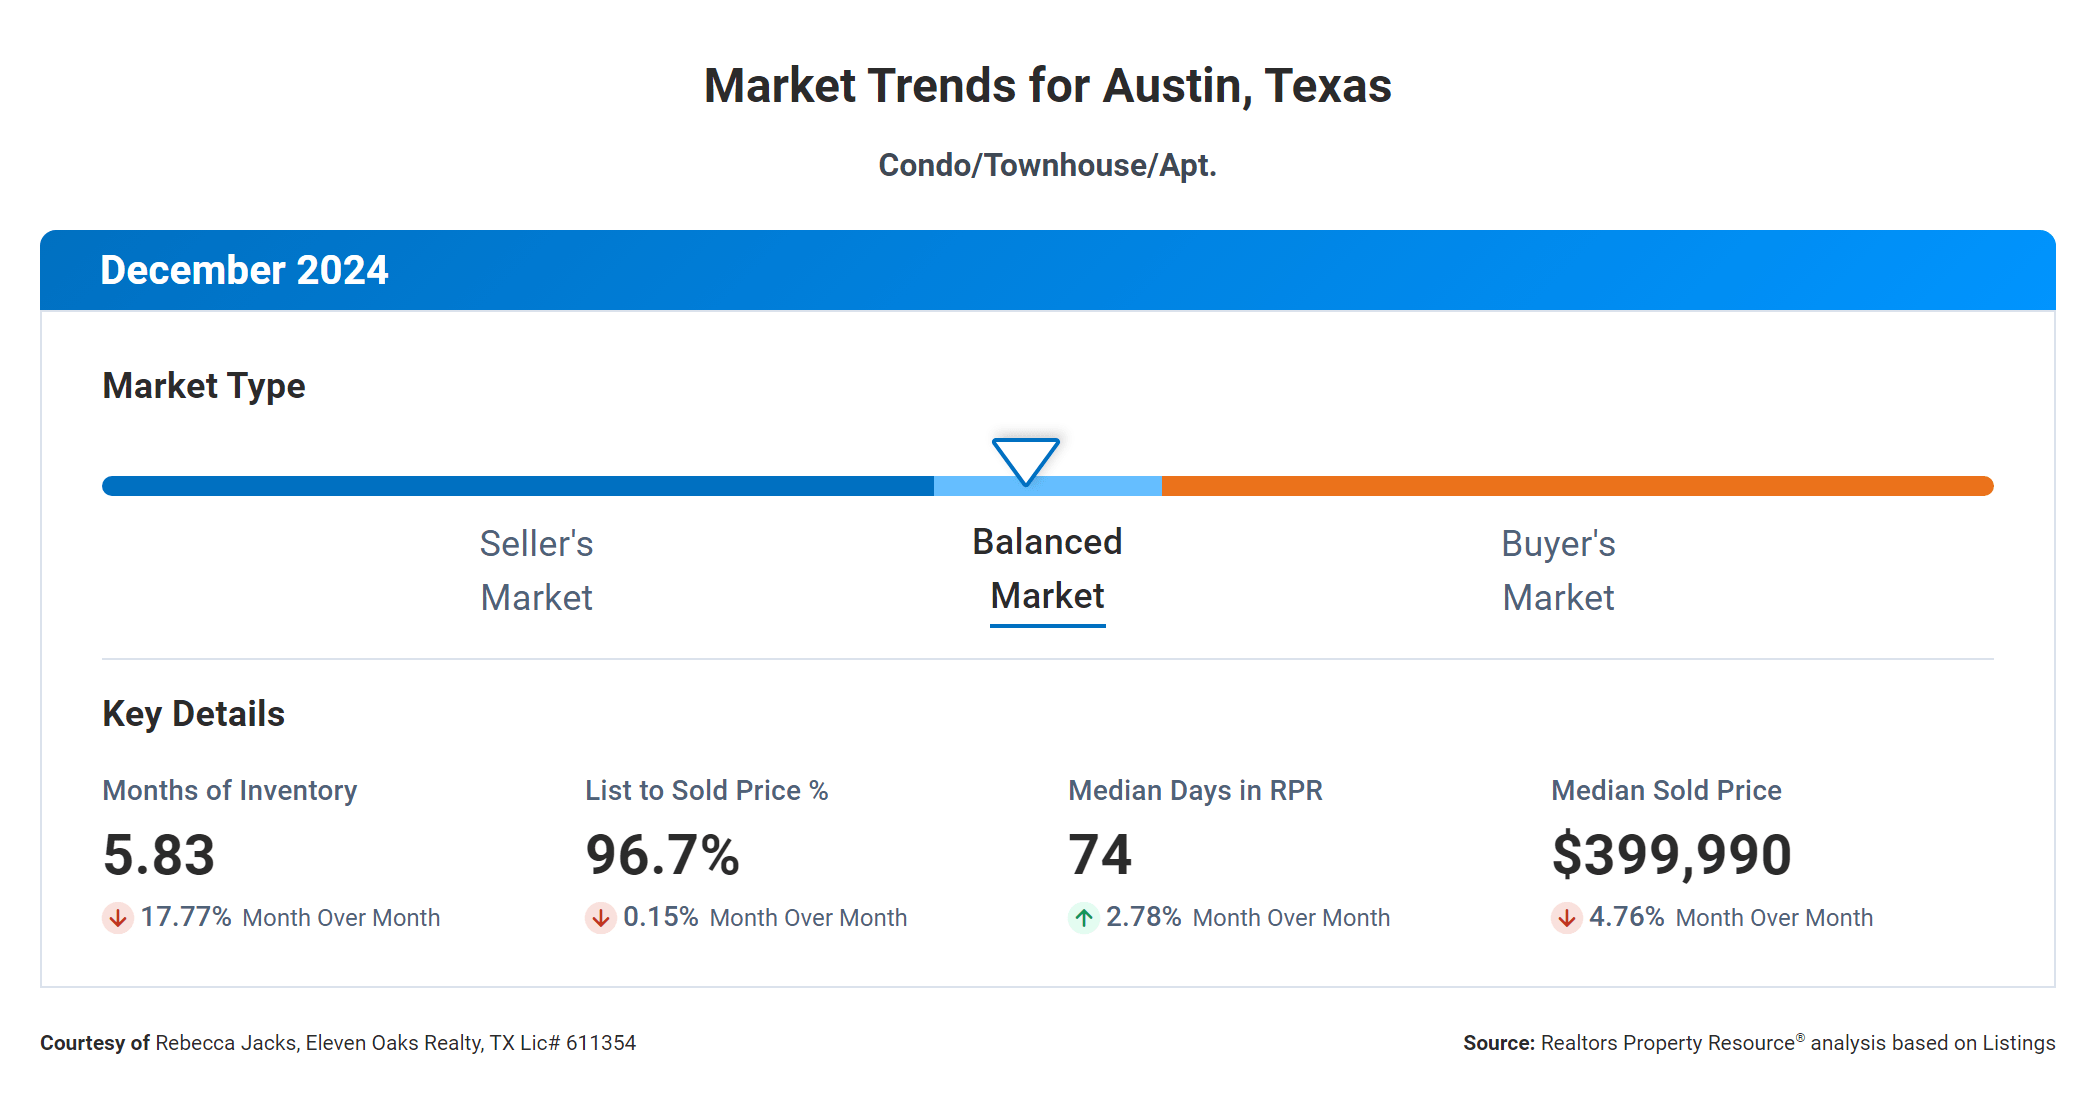Click the red down arrow beside 4.76%
Screen dimensions: 2096x1100
click(1566, 917)
